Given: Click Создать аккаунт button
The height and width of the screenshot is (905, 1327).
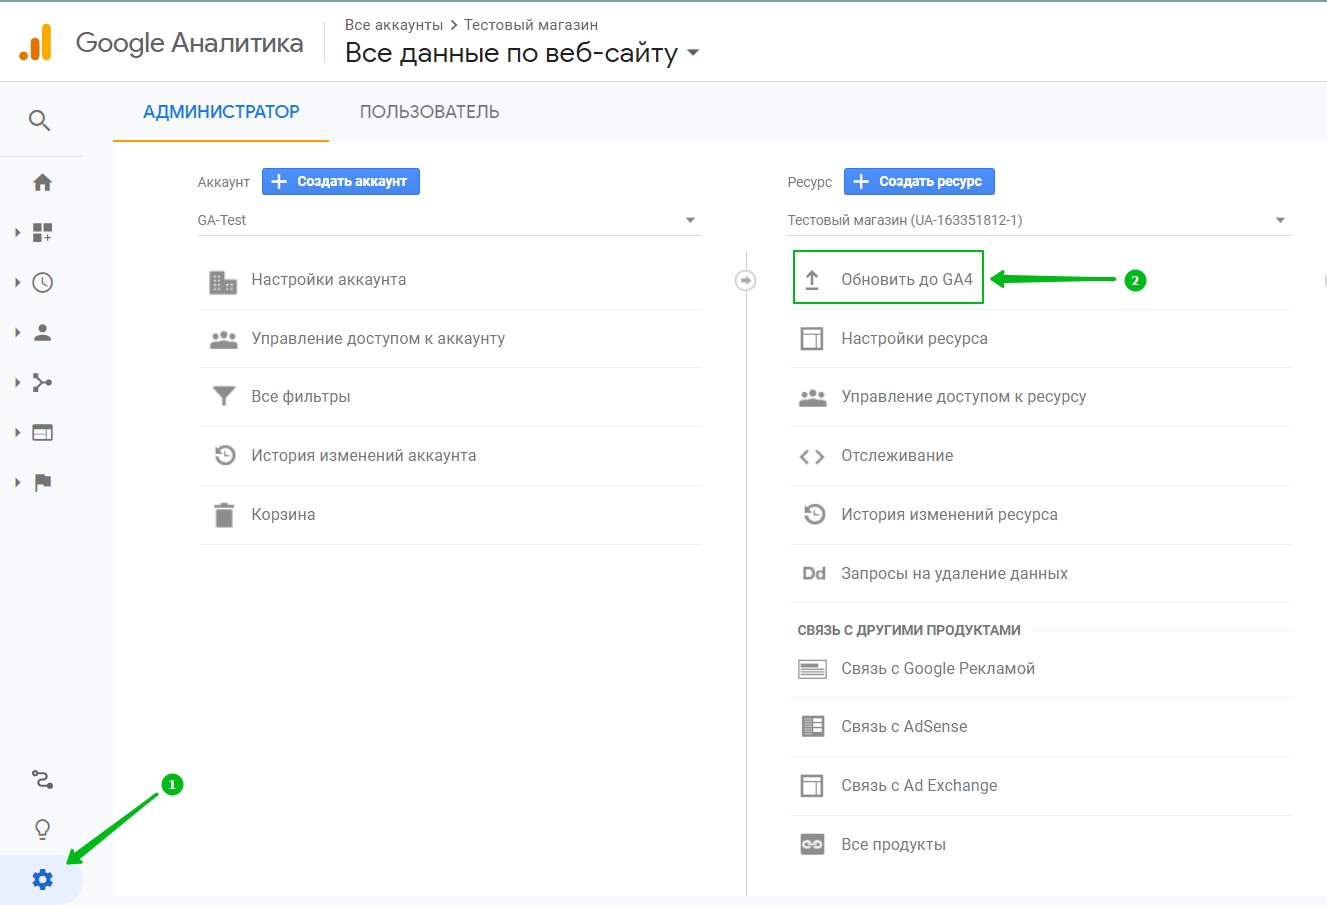Looking at the screenshot, I should pos(341,181).
